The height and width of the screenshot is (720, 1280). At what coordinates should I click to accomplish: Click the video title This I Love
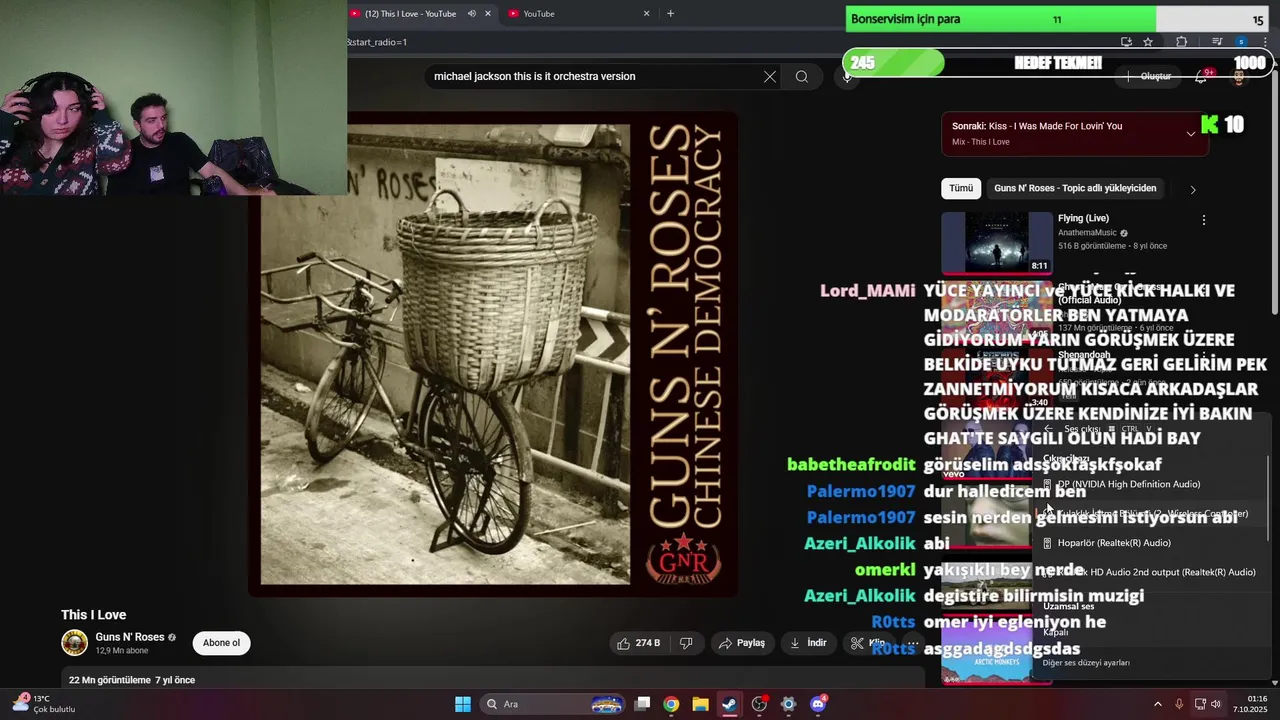pyautogui.click(x=94, y=615)
